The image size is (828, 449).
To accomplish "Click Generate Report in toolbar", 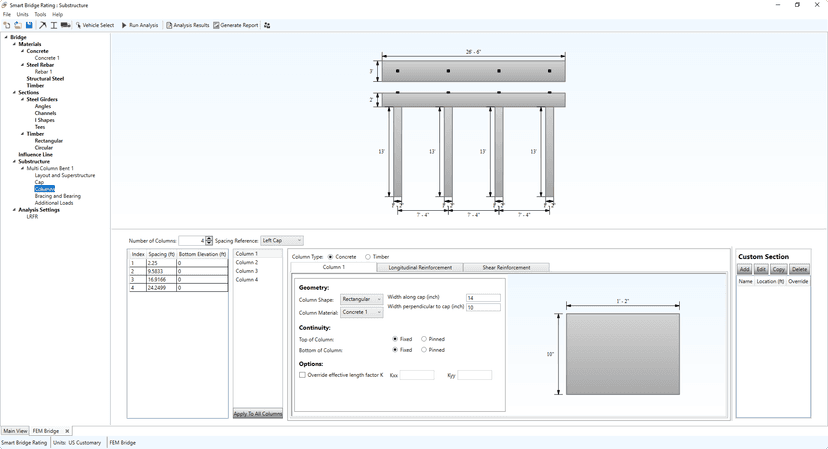I will [235, 25].
